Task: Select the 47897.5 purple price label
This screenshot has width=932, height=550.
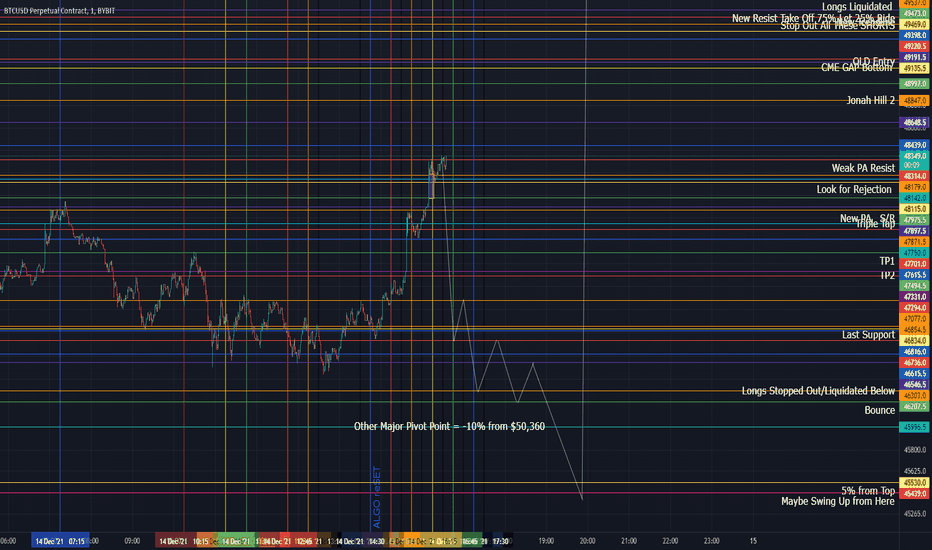Action: (x=914, y=231)
